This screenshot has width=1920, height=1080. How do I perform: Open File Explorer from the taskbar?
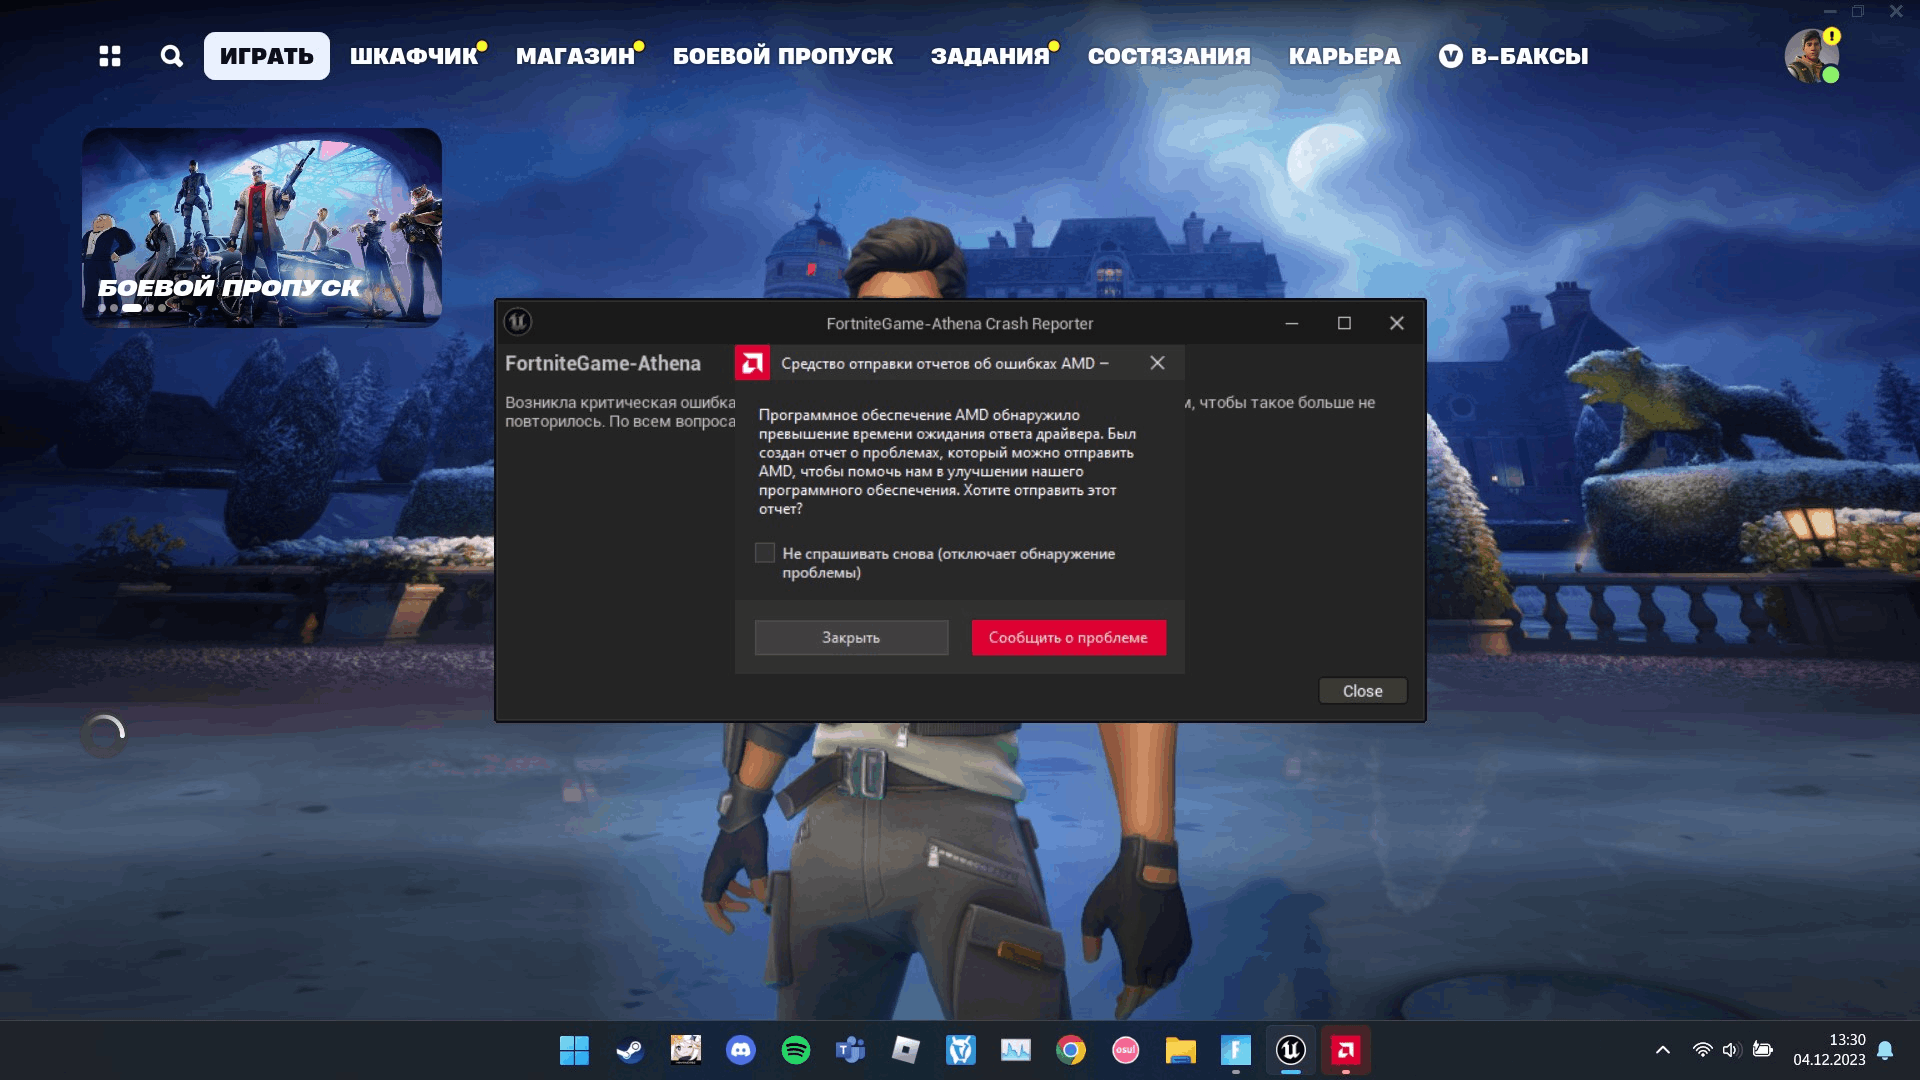[1181, 1050]
